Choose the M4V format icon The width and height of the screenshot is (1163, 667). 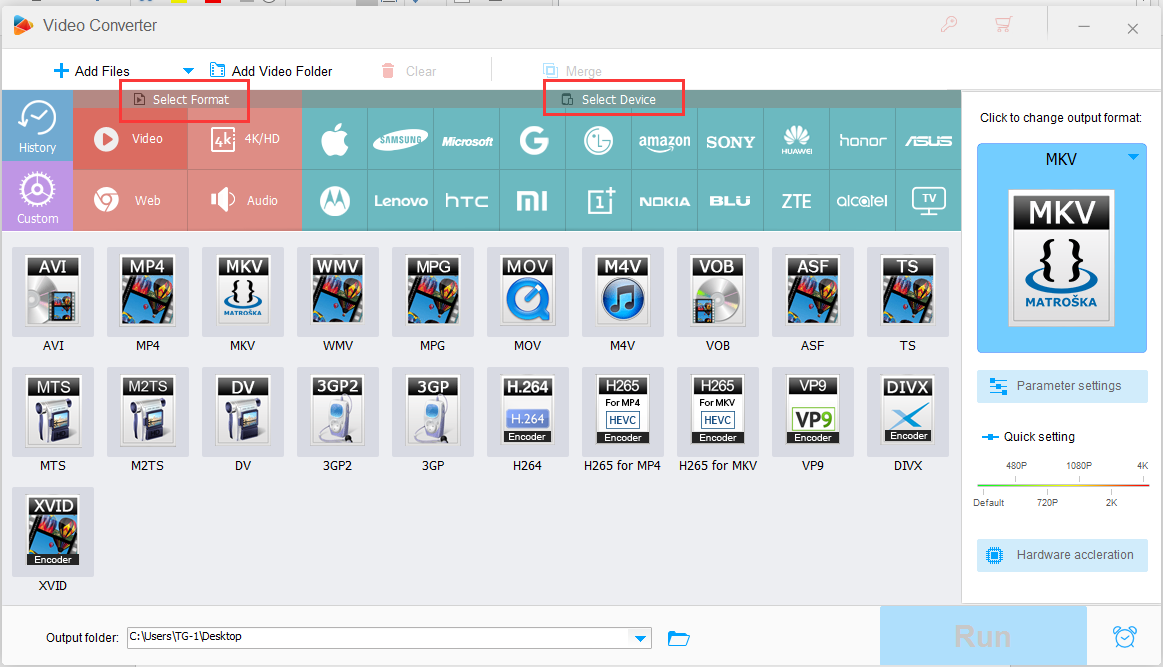[622, 292]
